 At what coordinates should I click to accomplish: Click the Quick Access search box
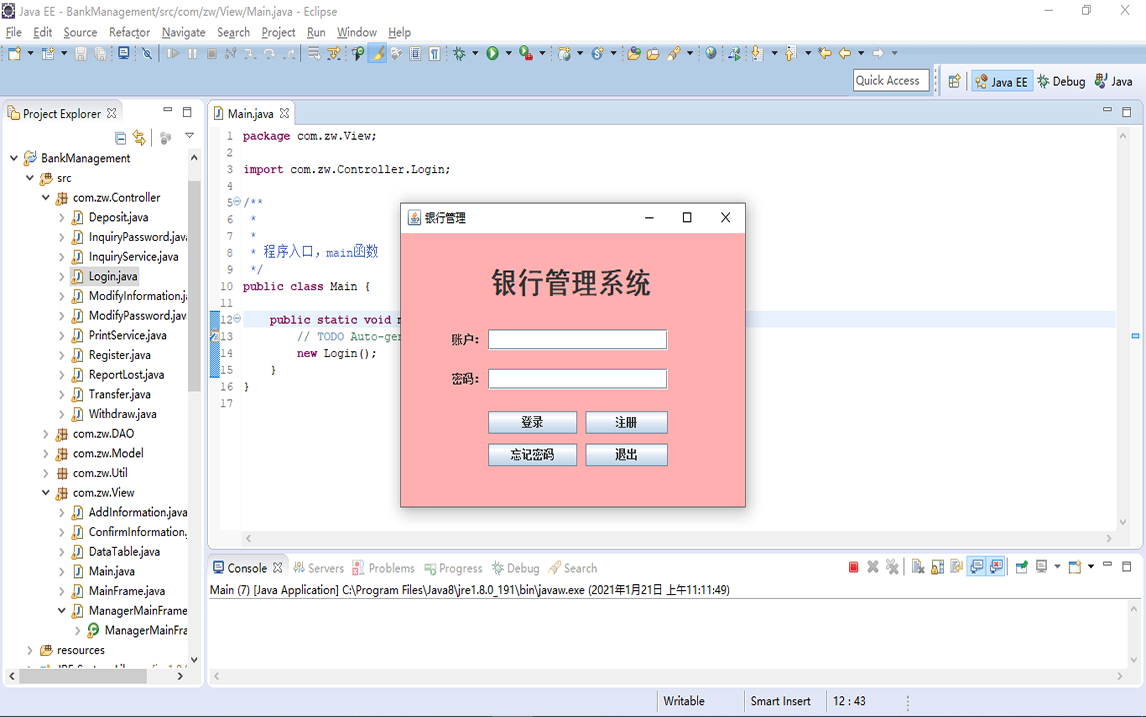891,80
